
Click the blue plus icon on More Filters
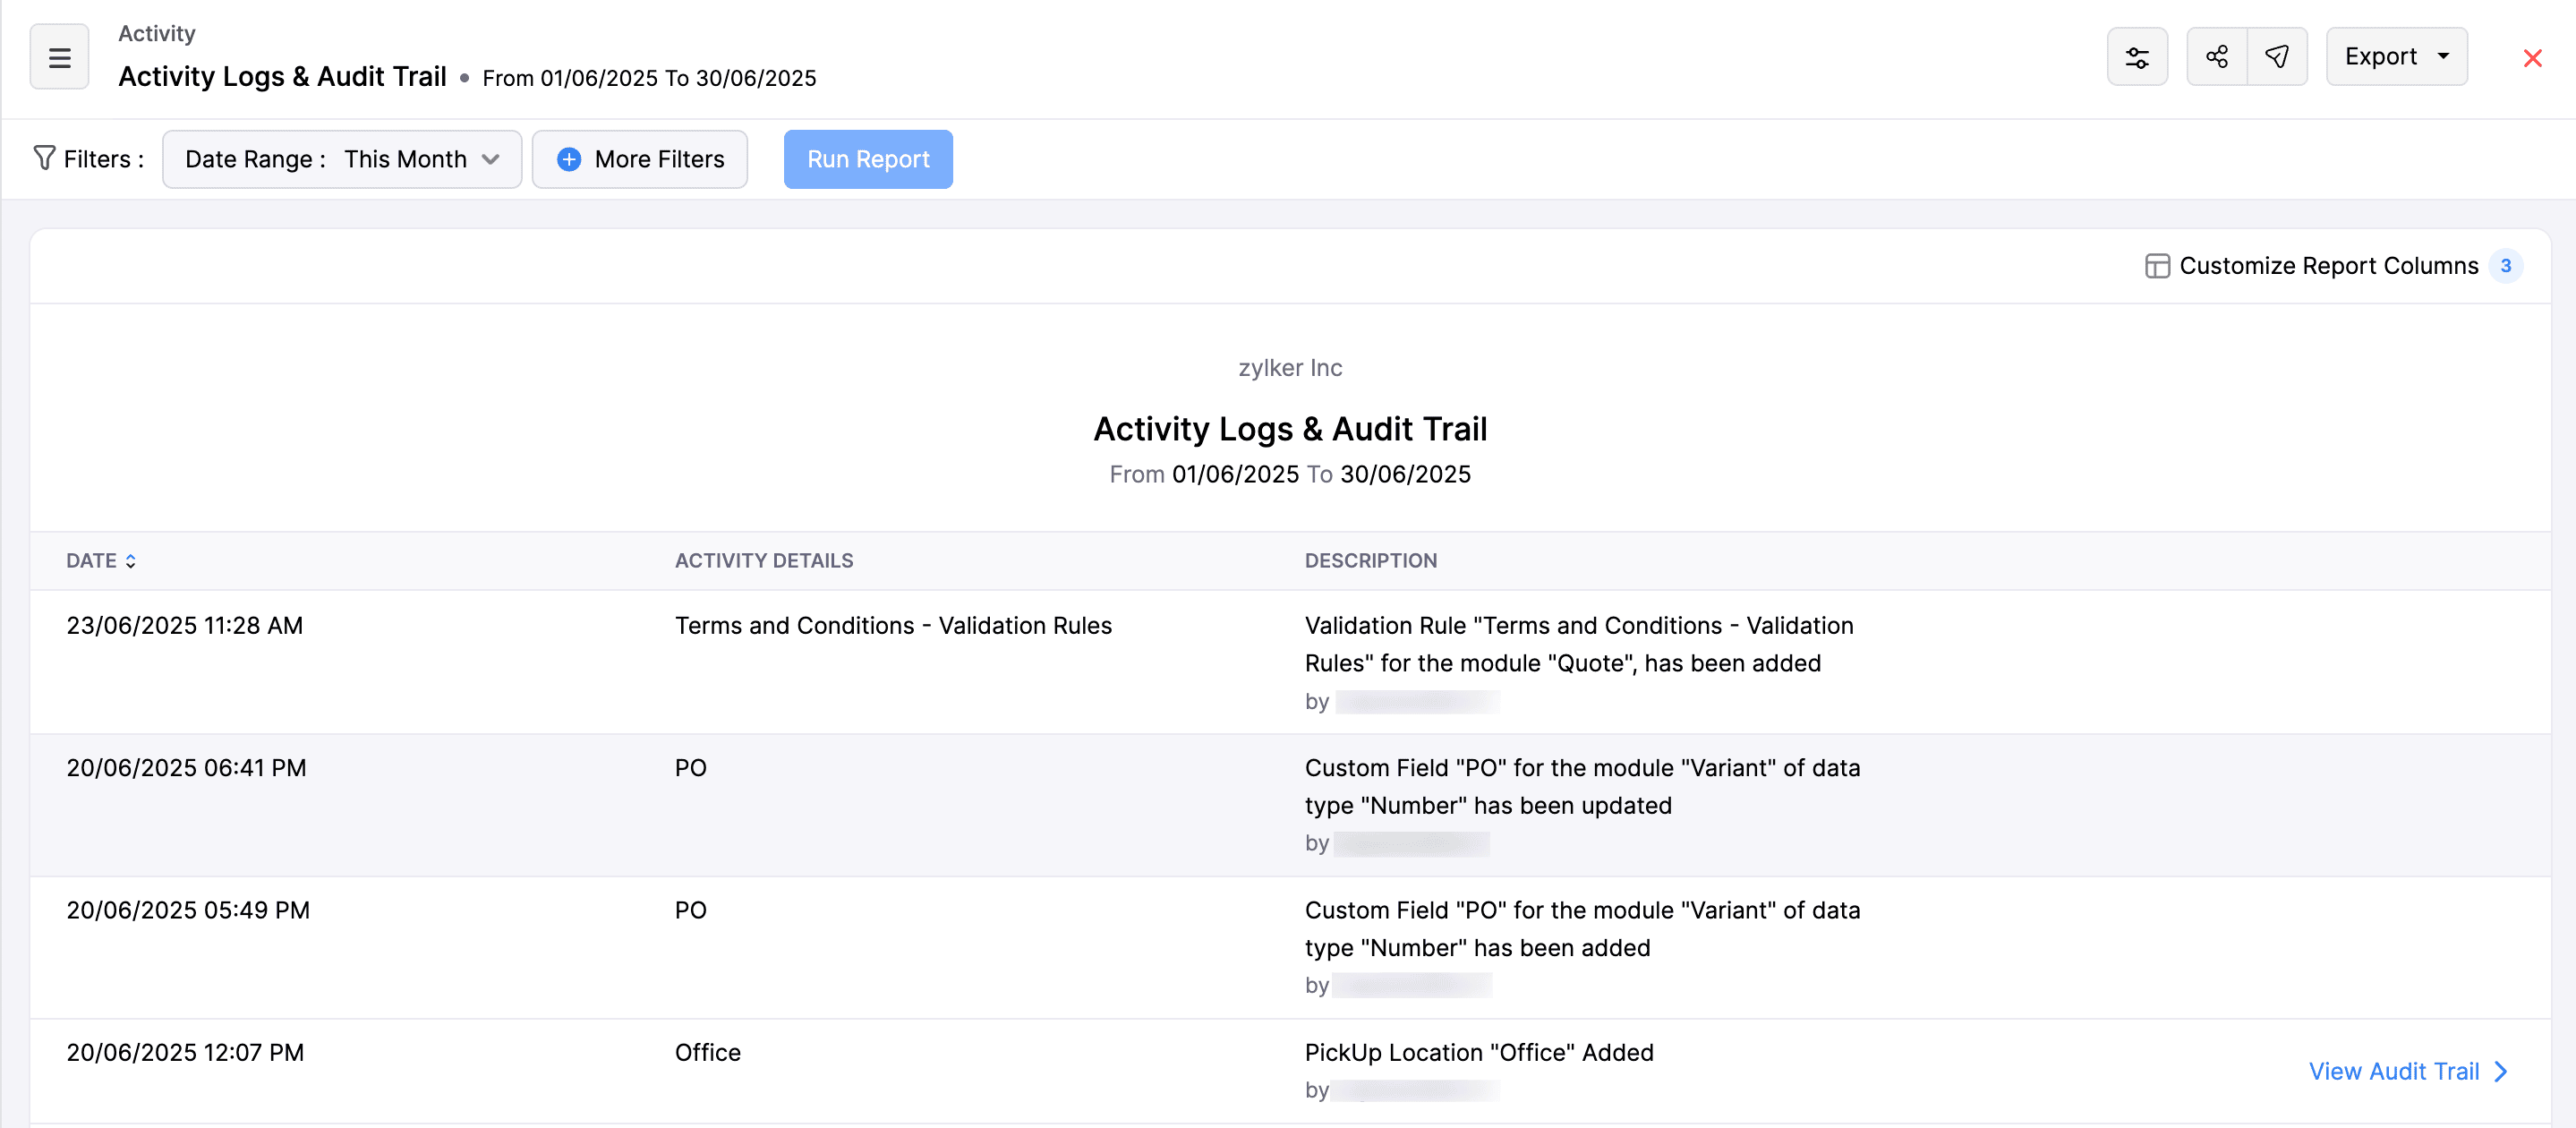click(x=568, y=159)
